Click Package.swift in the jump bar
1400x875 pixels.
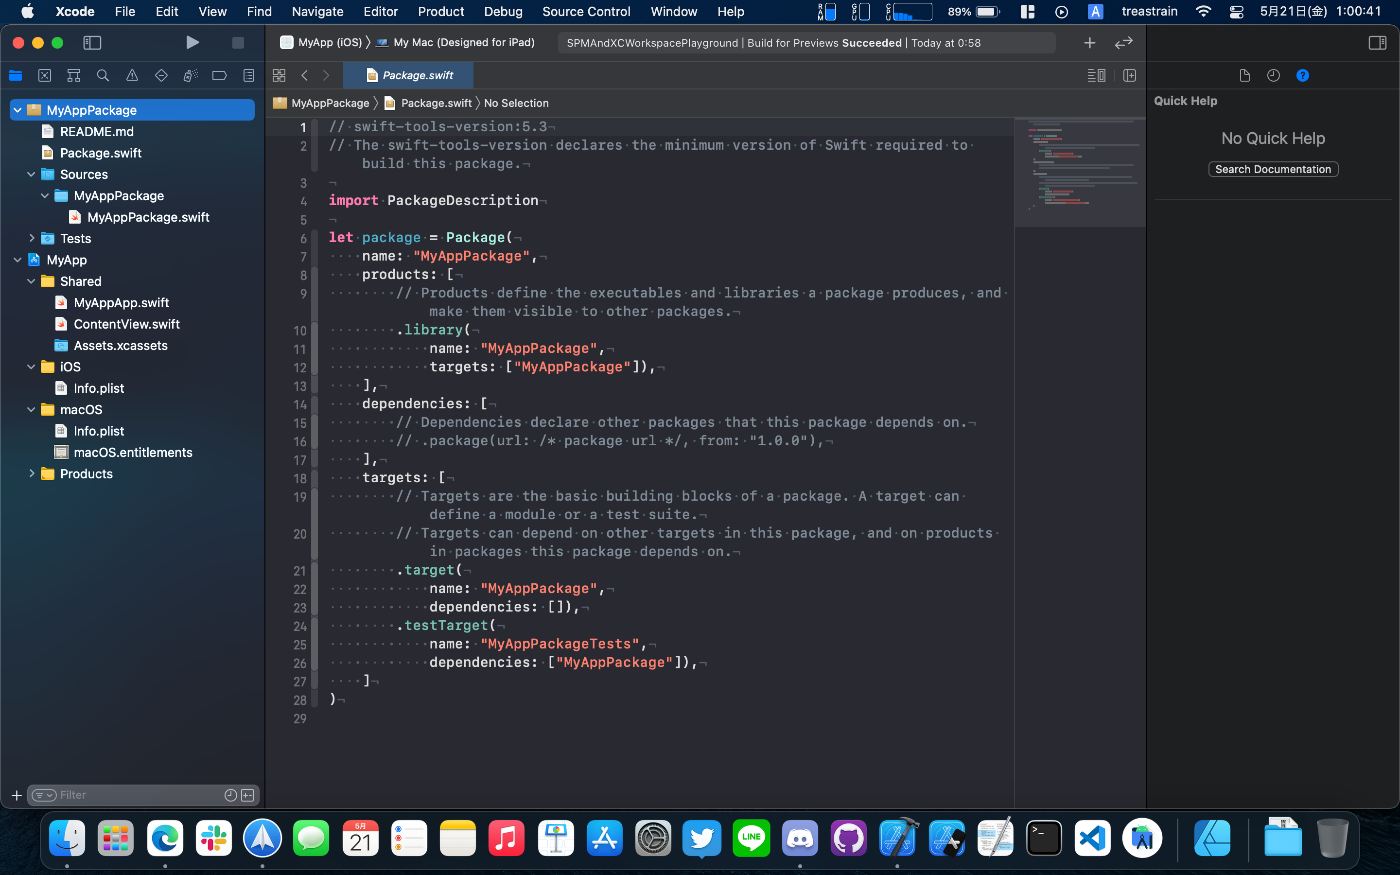click(428, 103)
